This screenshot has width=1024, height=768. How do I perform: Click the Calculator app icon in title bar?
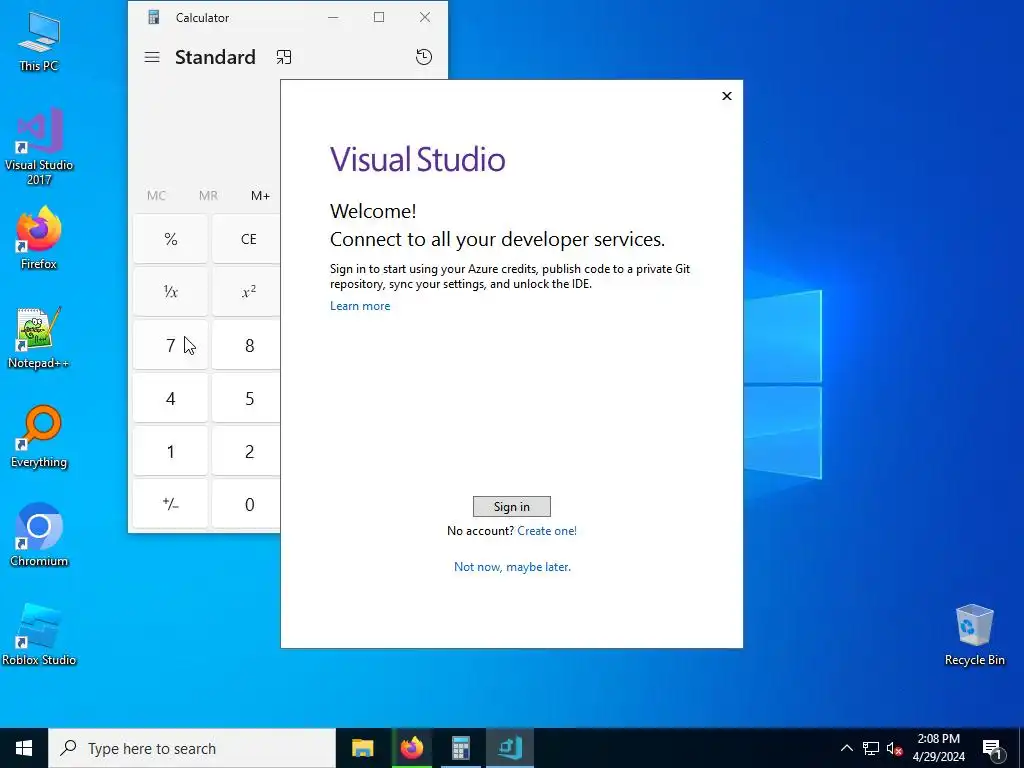(x=153, y=18)
